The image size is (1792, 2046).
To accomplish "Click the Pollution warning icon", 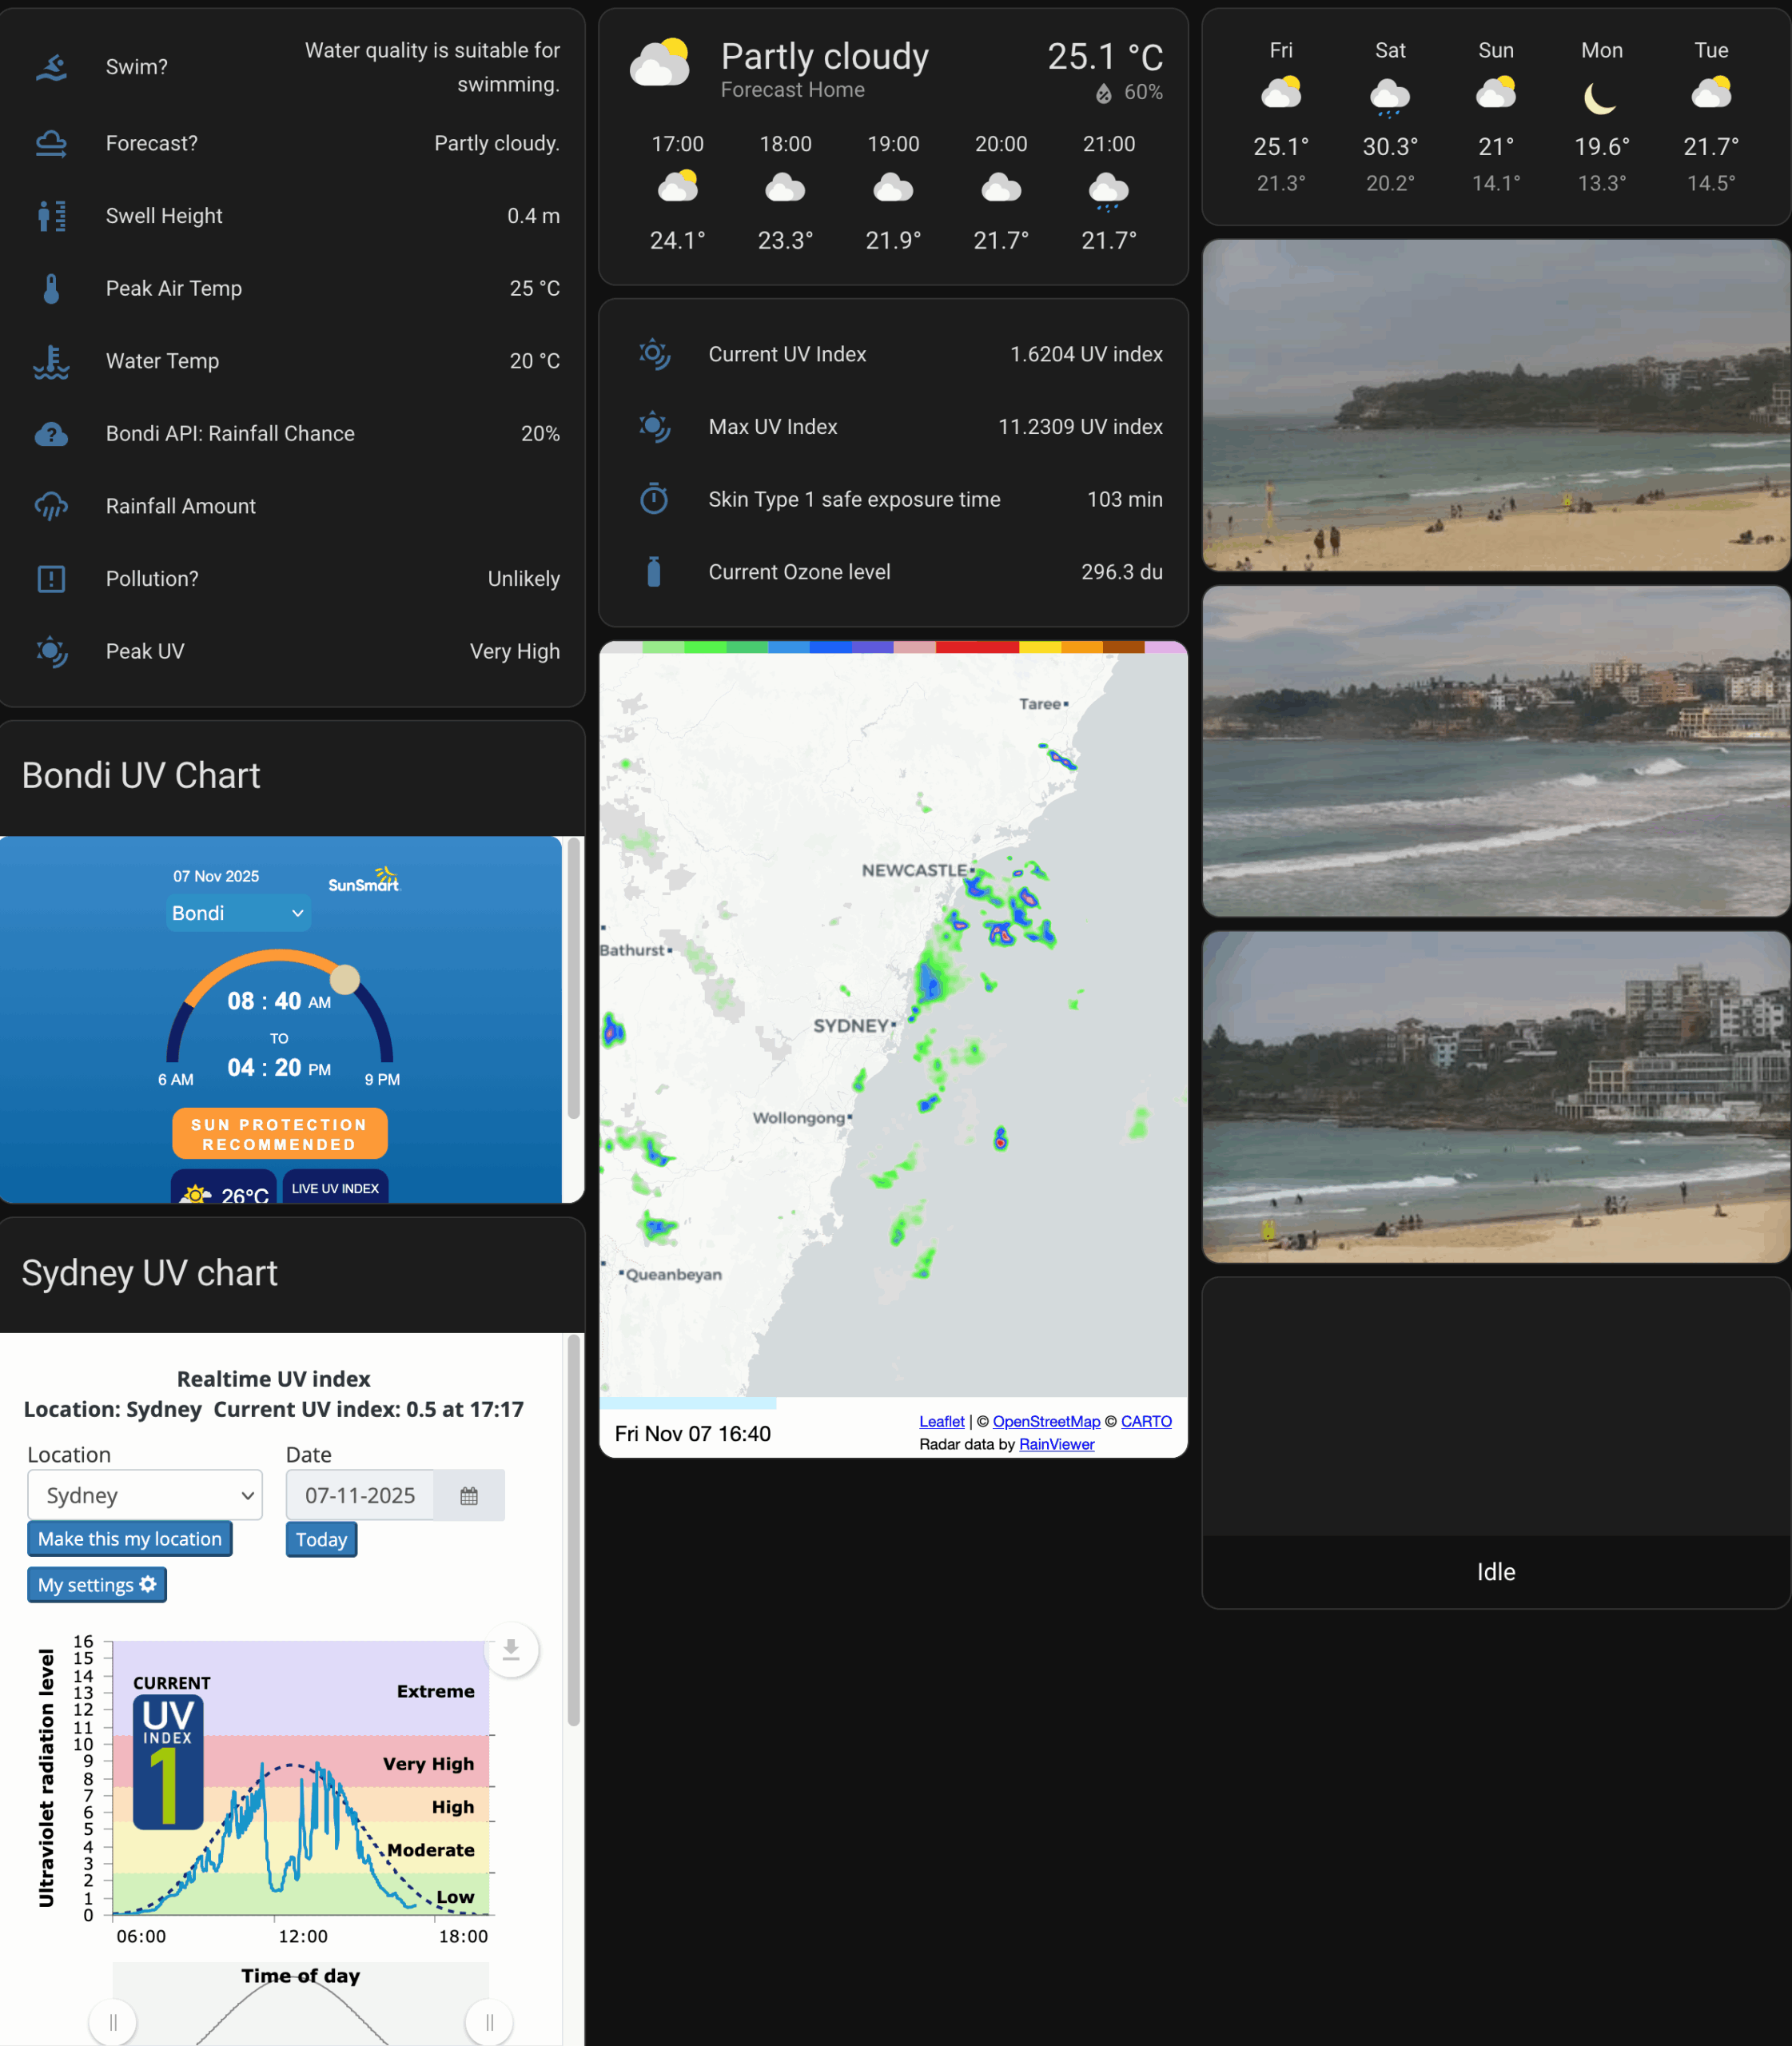I will coord(51,578).
